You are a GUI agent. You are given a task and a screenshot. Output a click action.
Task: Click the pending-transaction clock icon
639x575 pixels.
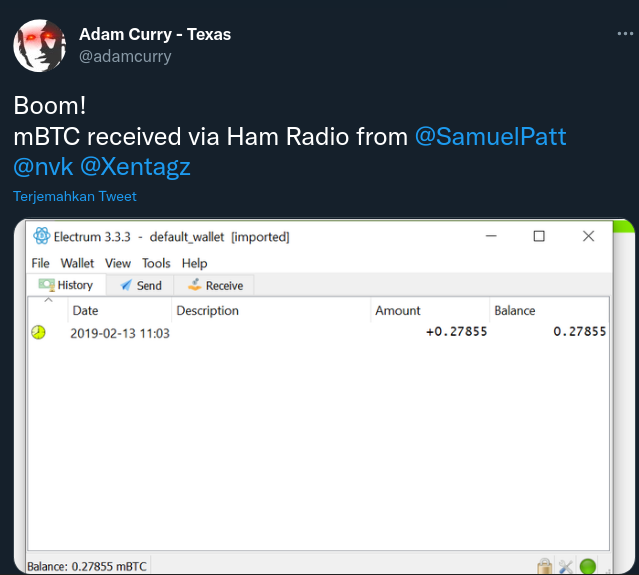pyautogui.click(x=38, y=333)
